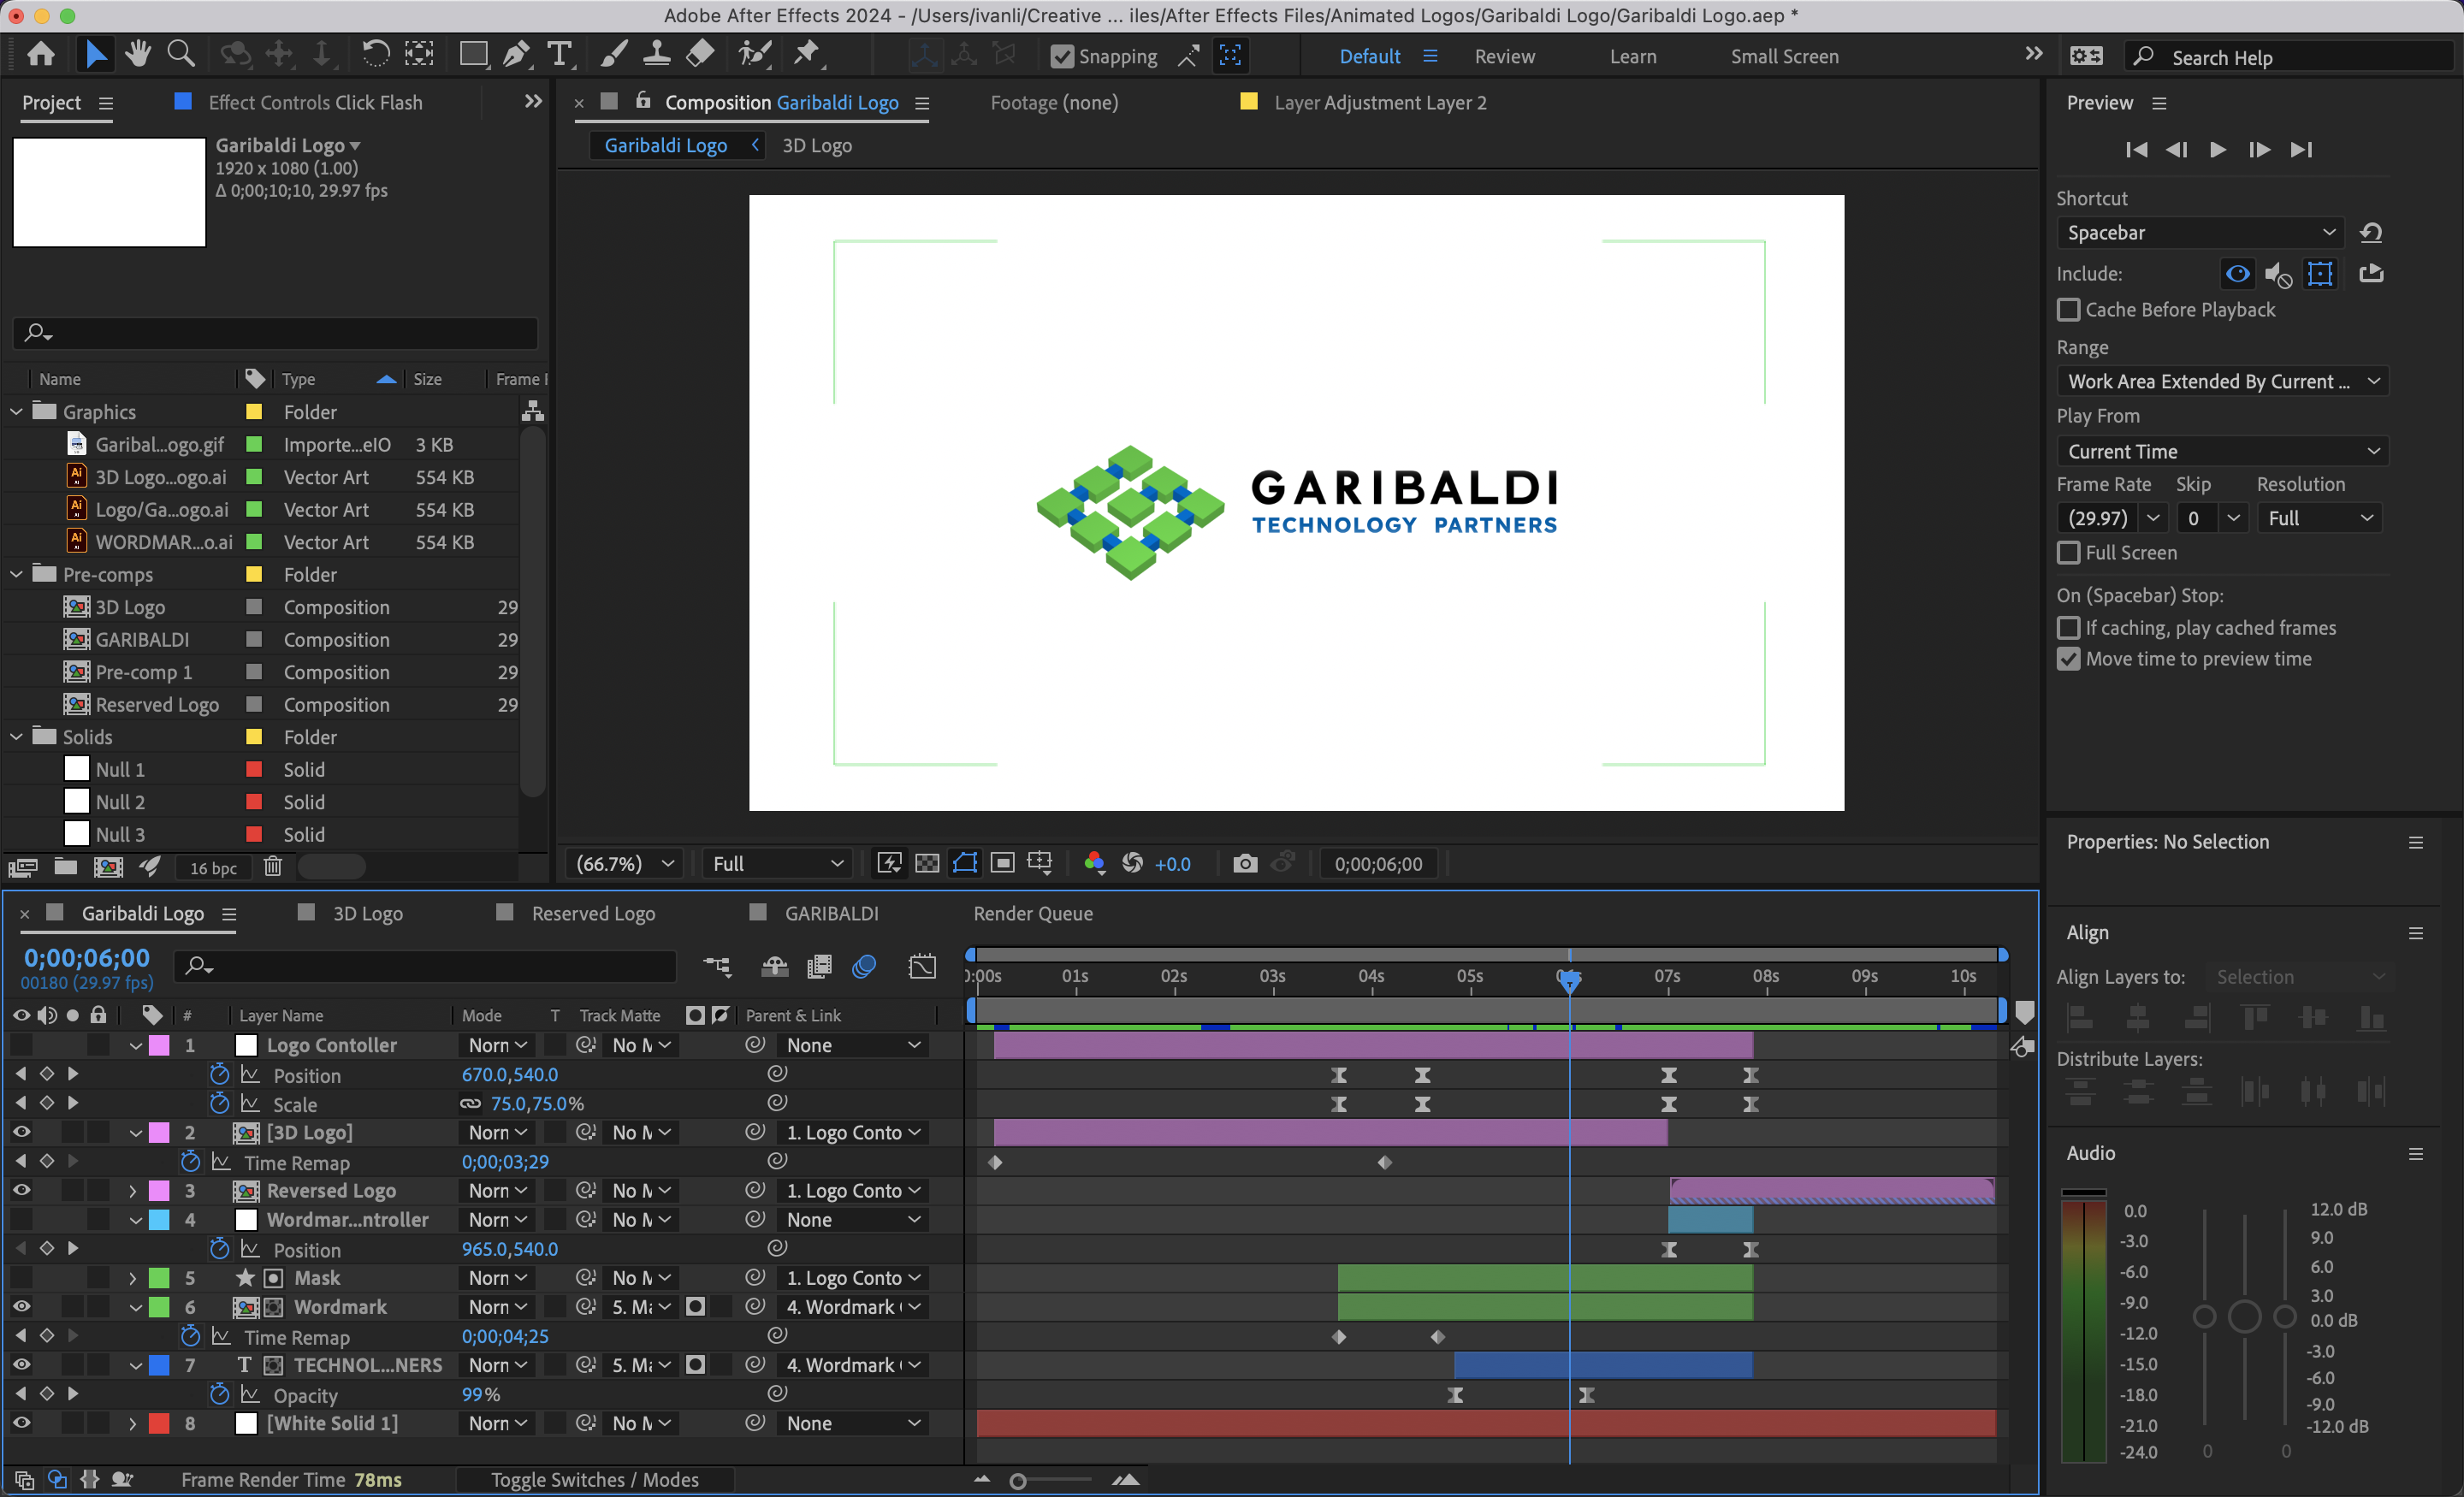The image size is (2464, 1497).
Task: Toggle mask and shape path visibility
Action: 965,863
